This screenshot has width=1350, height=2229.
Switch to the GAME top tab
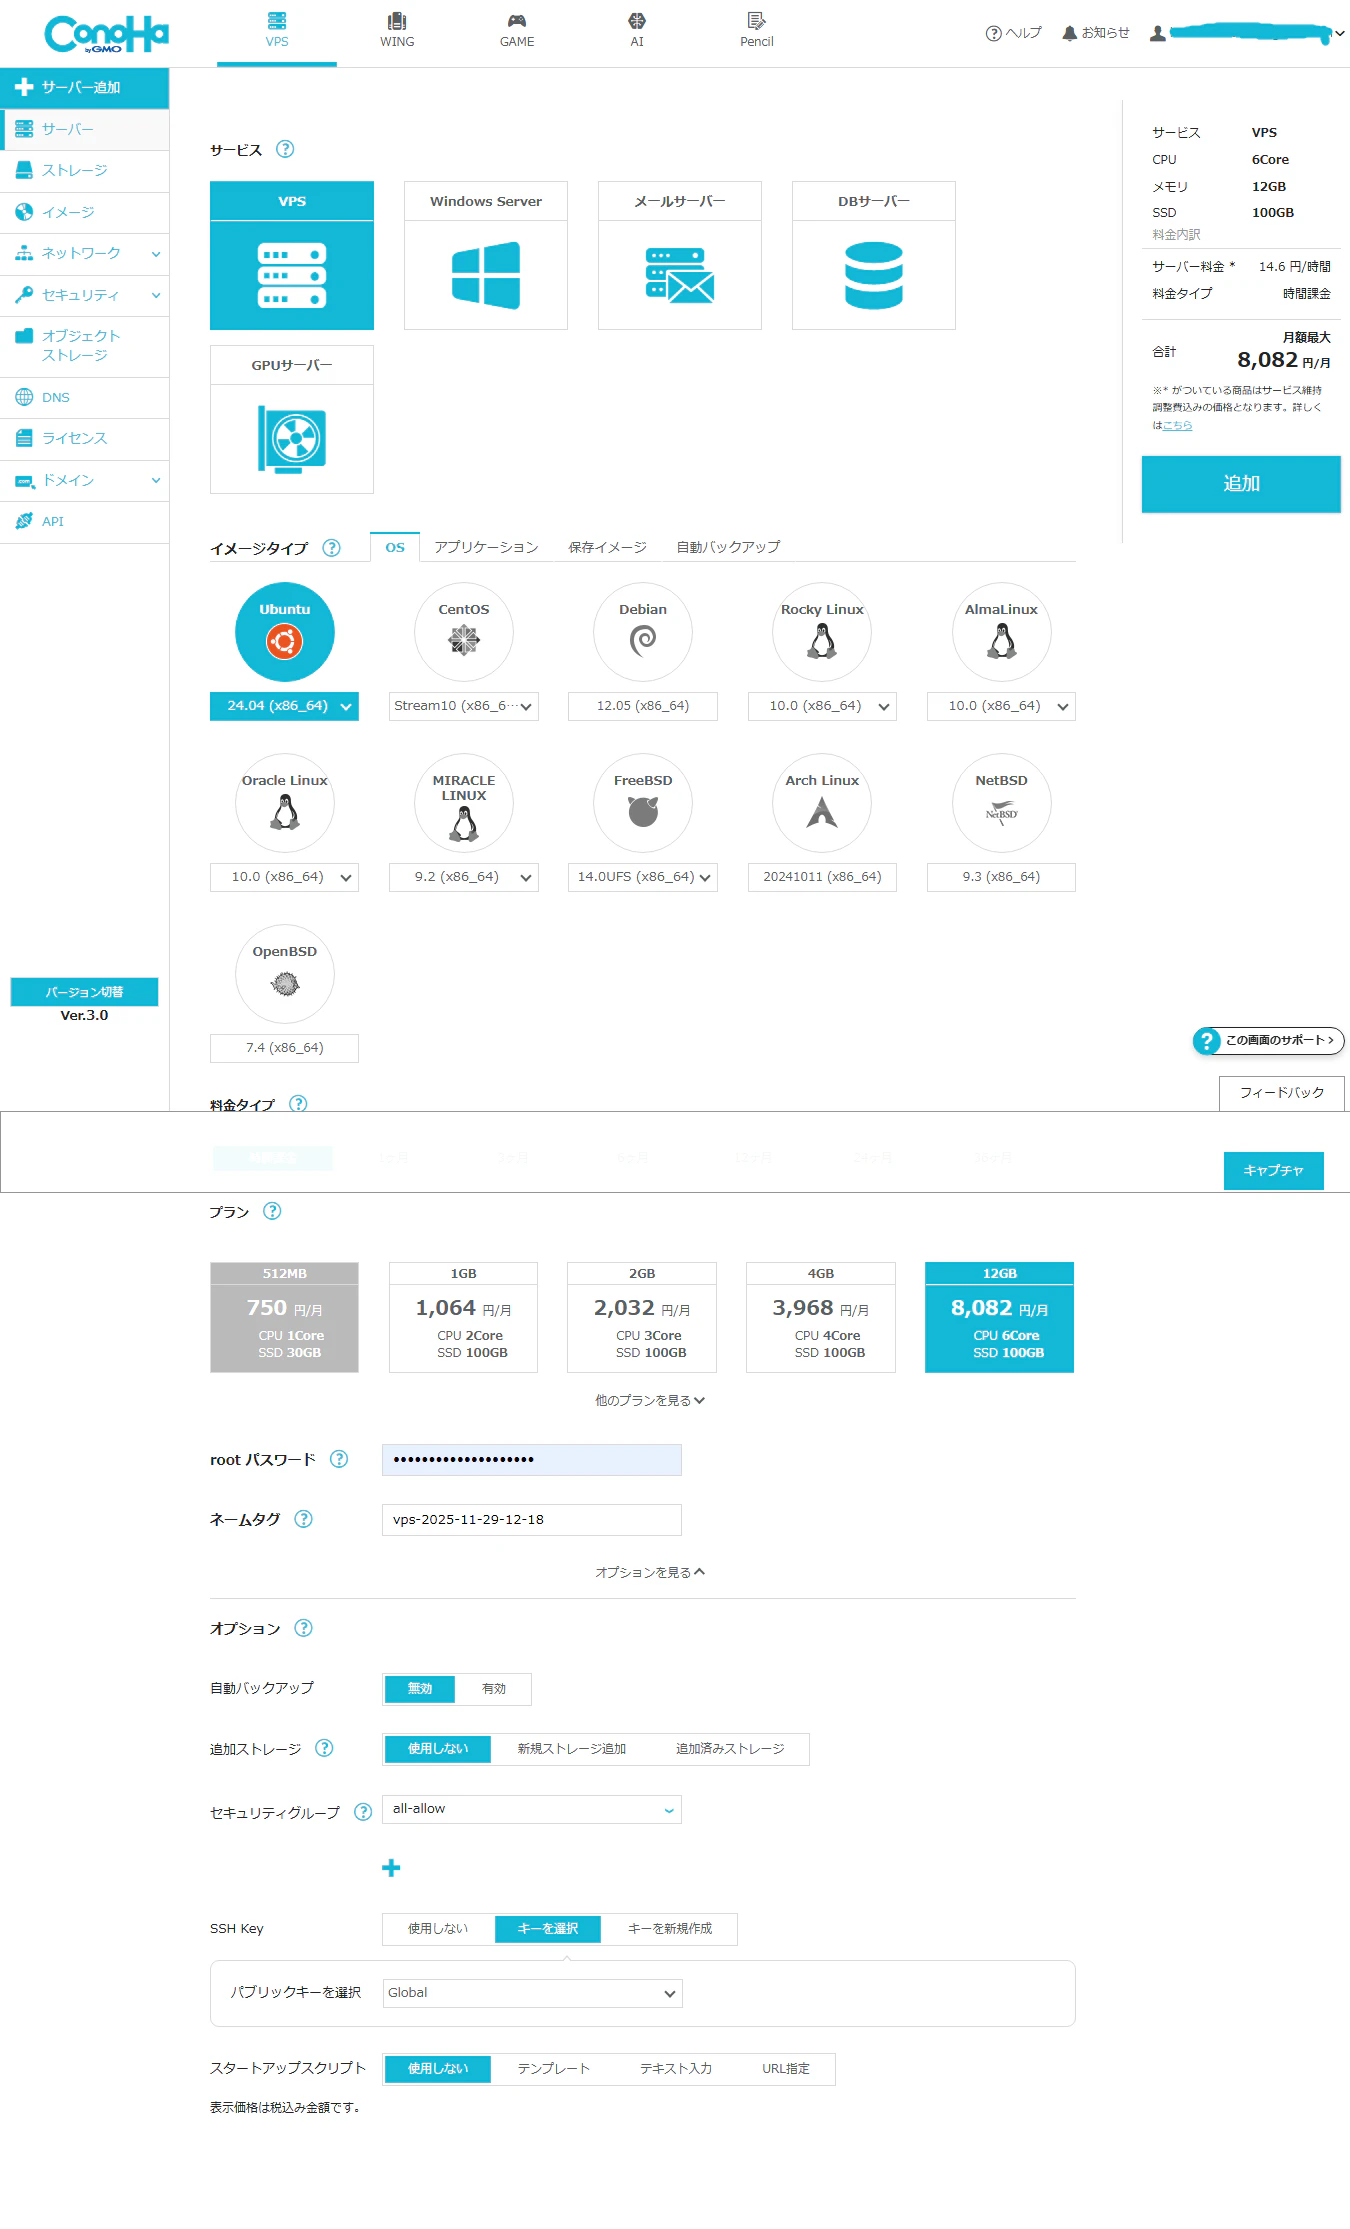[517, 31]
